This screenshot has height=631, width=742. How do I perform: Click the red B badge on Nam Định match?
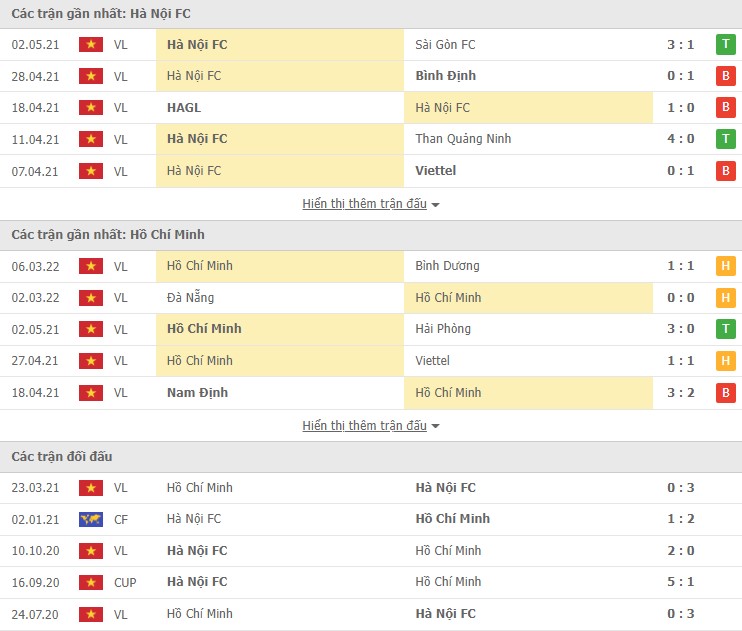coord(725,393)
